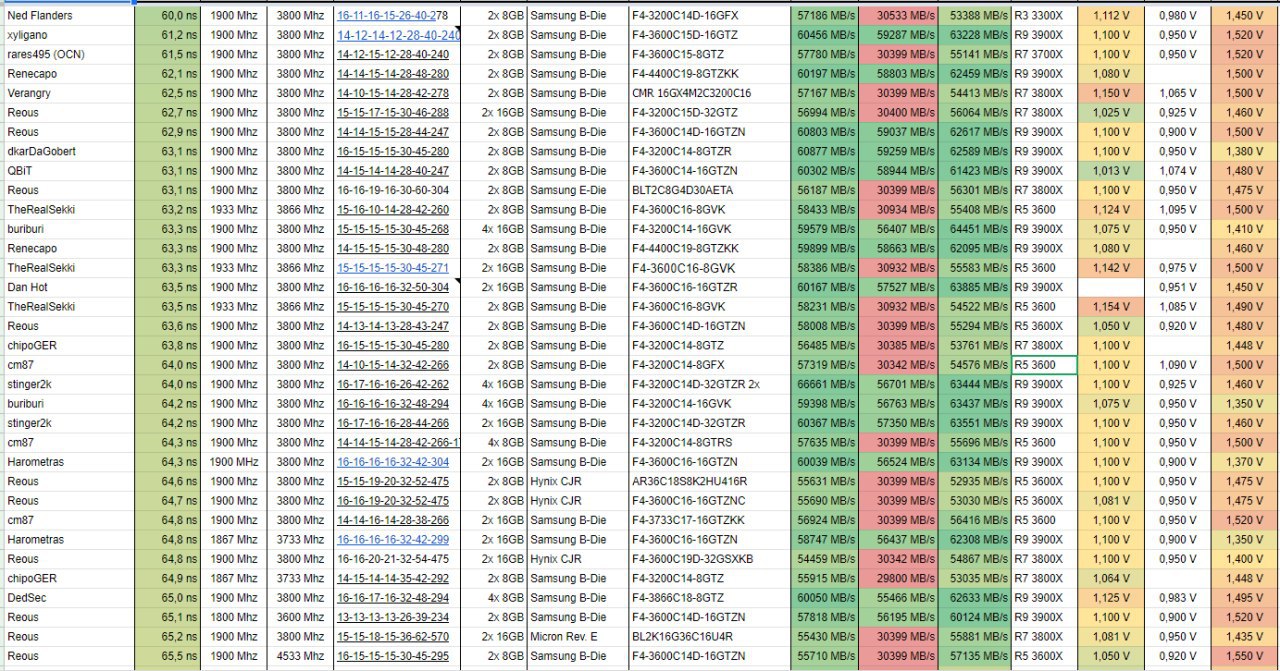Click the 64451 MB/s copy cell

tap(975, 229)
